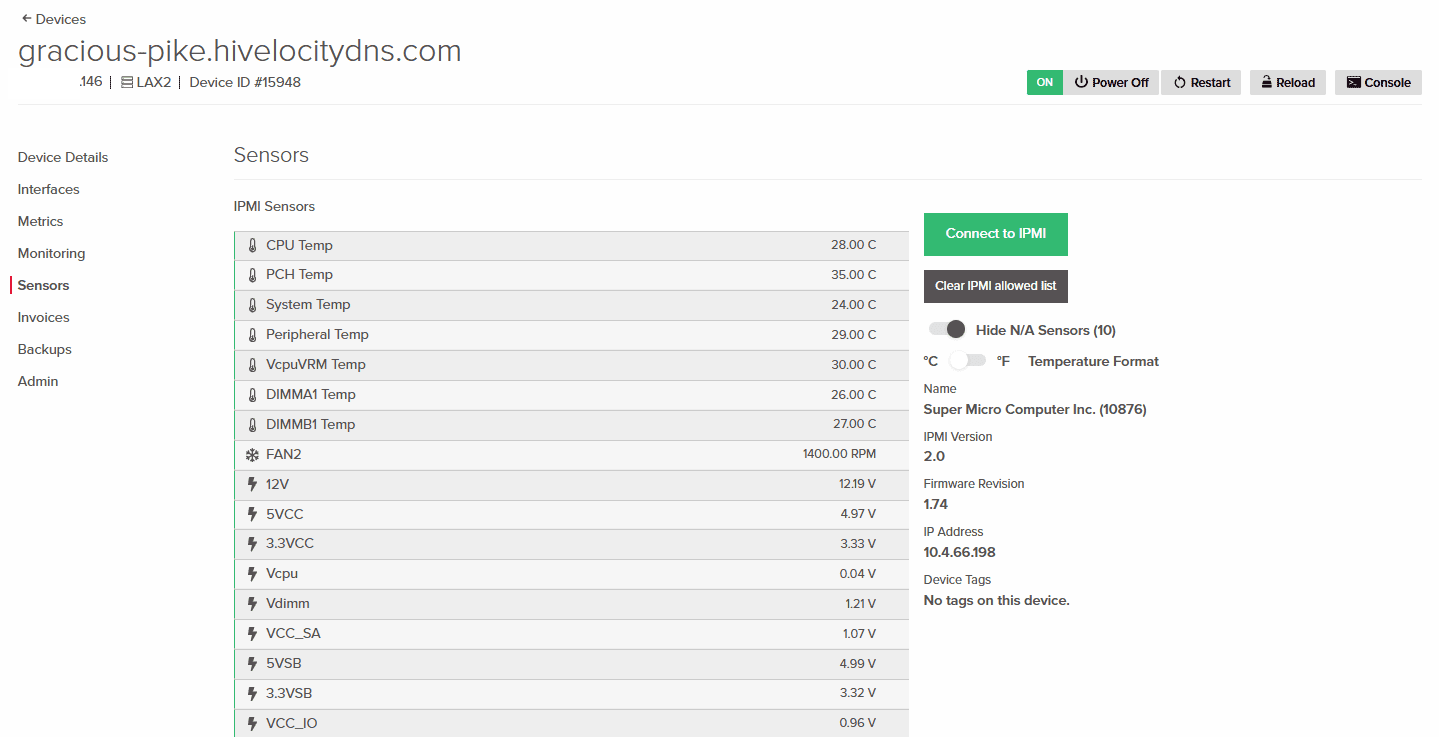Screen dimensions: 1439x737
Task: Click the thermometer icon beside DIMMB1 Temp
Action: [252, 425]
